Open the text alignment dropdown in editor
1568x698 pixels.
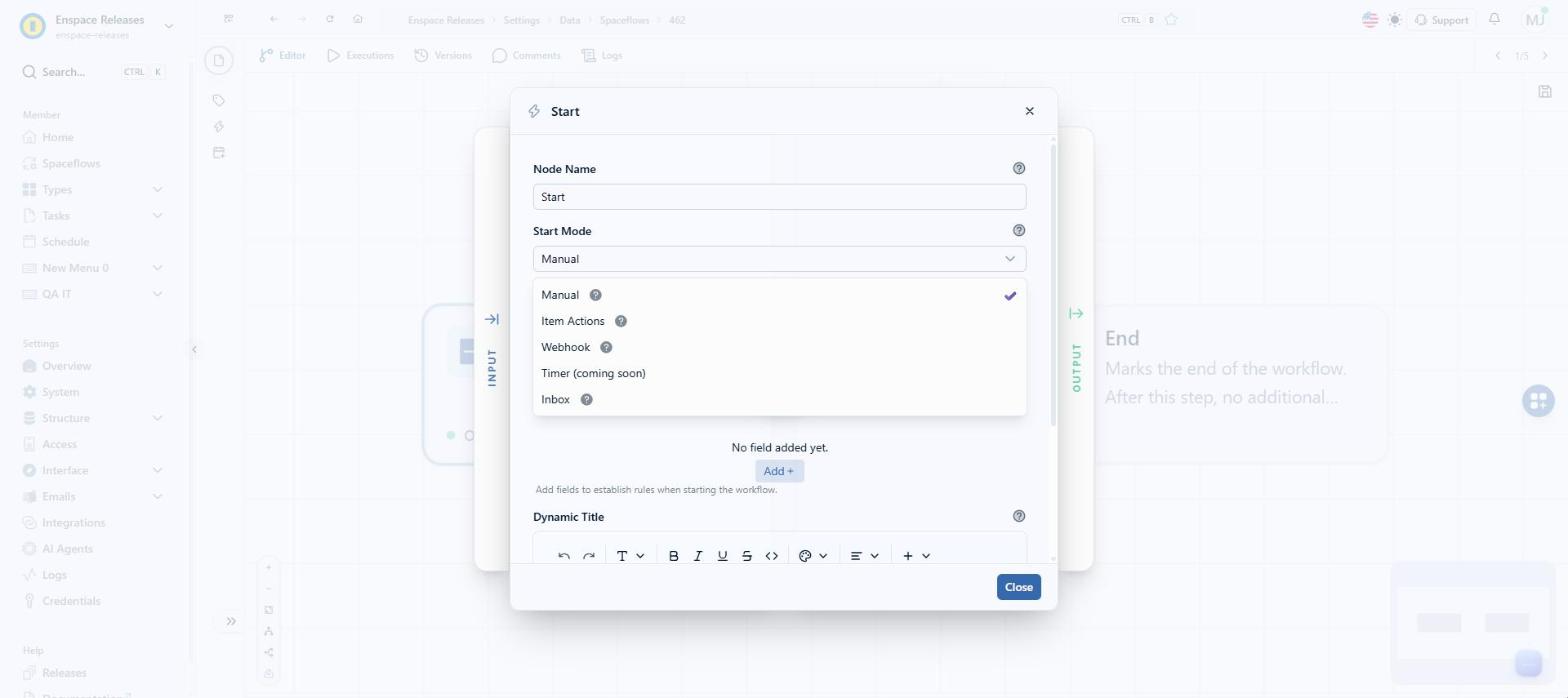pos(864,556)
